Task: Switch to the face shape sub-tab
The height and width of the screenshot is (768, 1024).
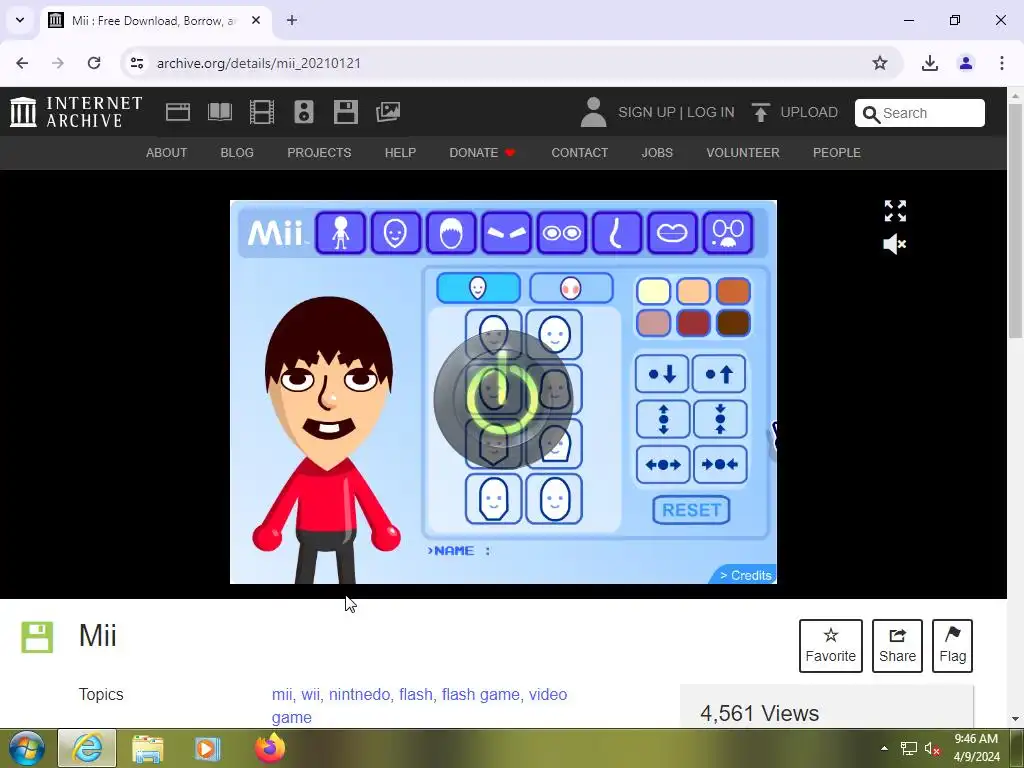Action: [478, 288]
